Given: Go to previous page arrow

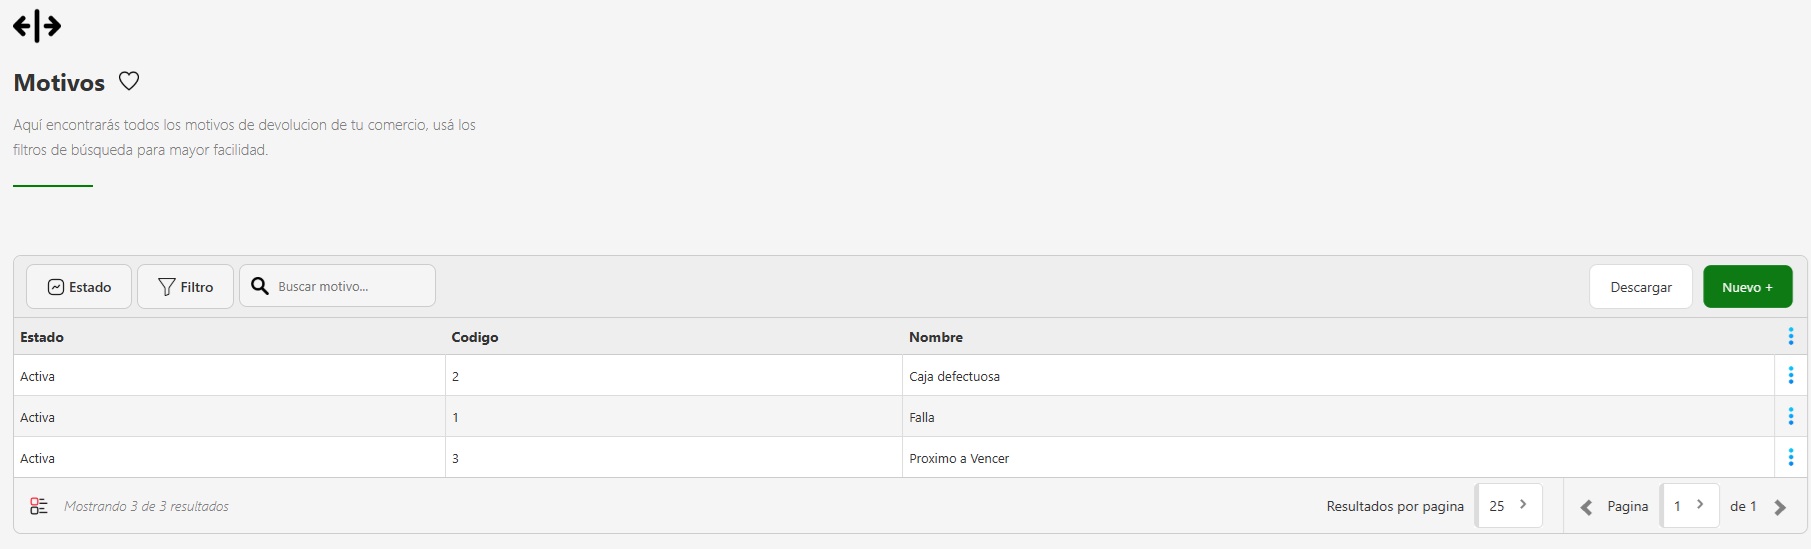Looking at the screenshot, I should point(1586,507).
